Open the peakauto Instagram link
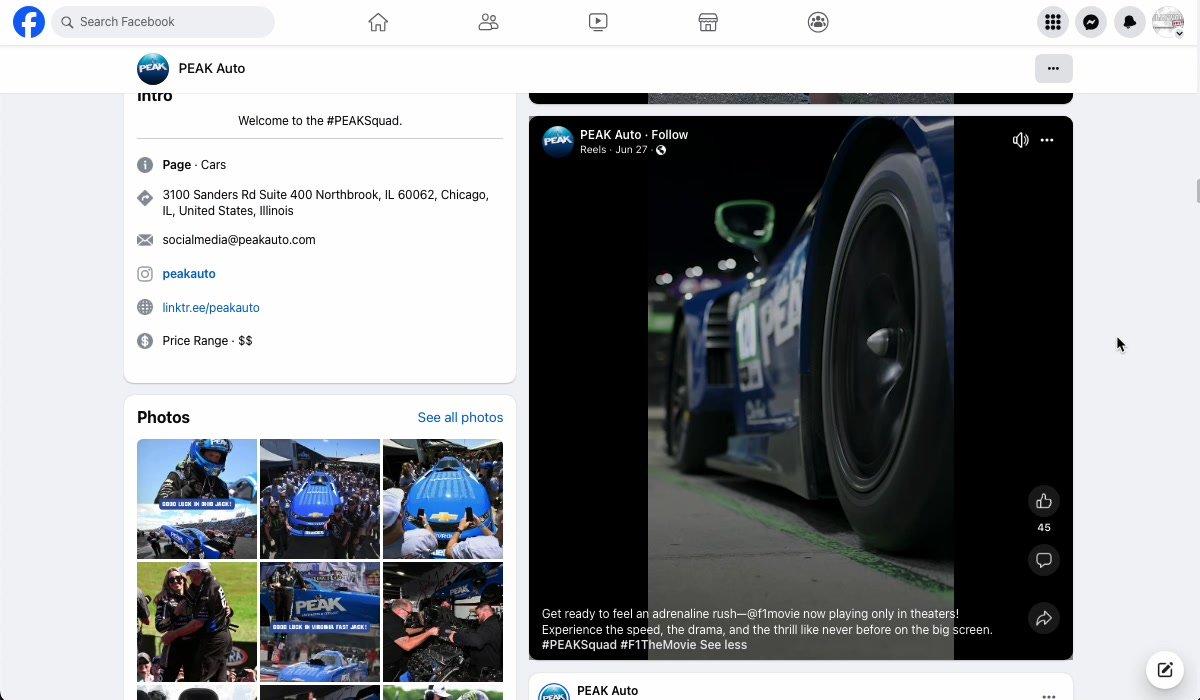 pos(189,274)
